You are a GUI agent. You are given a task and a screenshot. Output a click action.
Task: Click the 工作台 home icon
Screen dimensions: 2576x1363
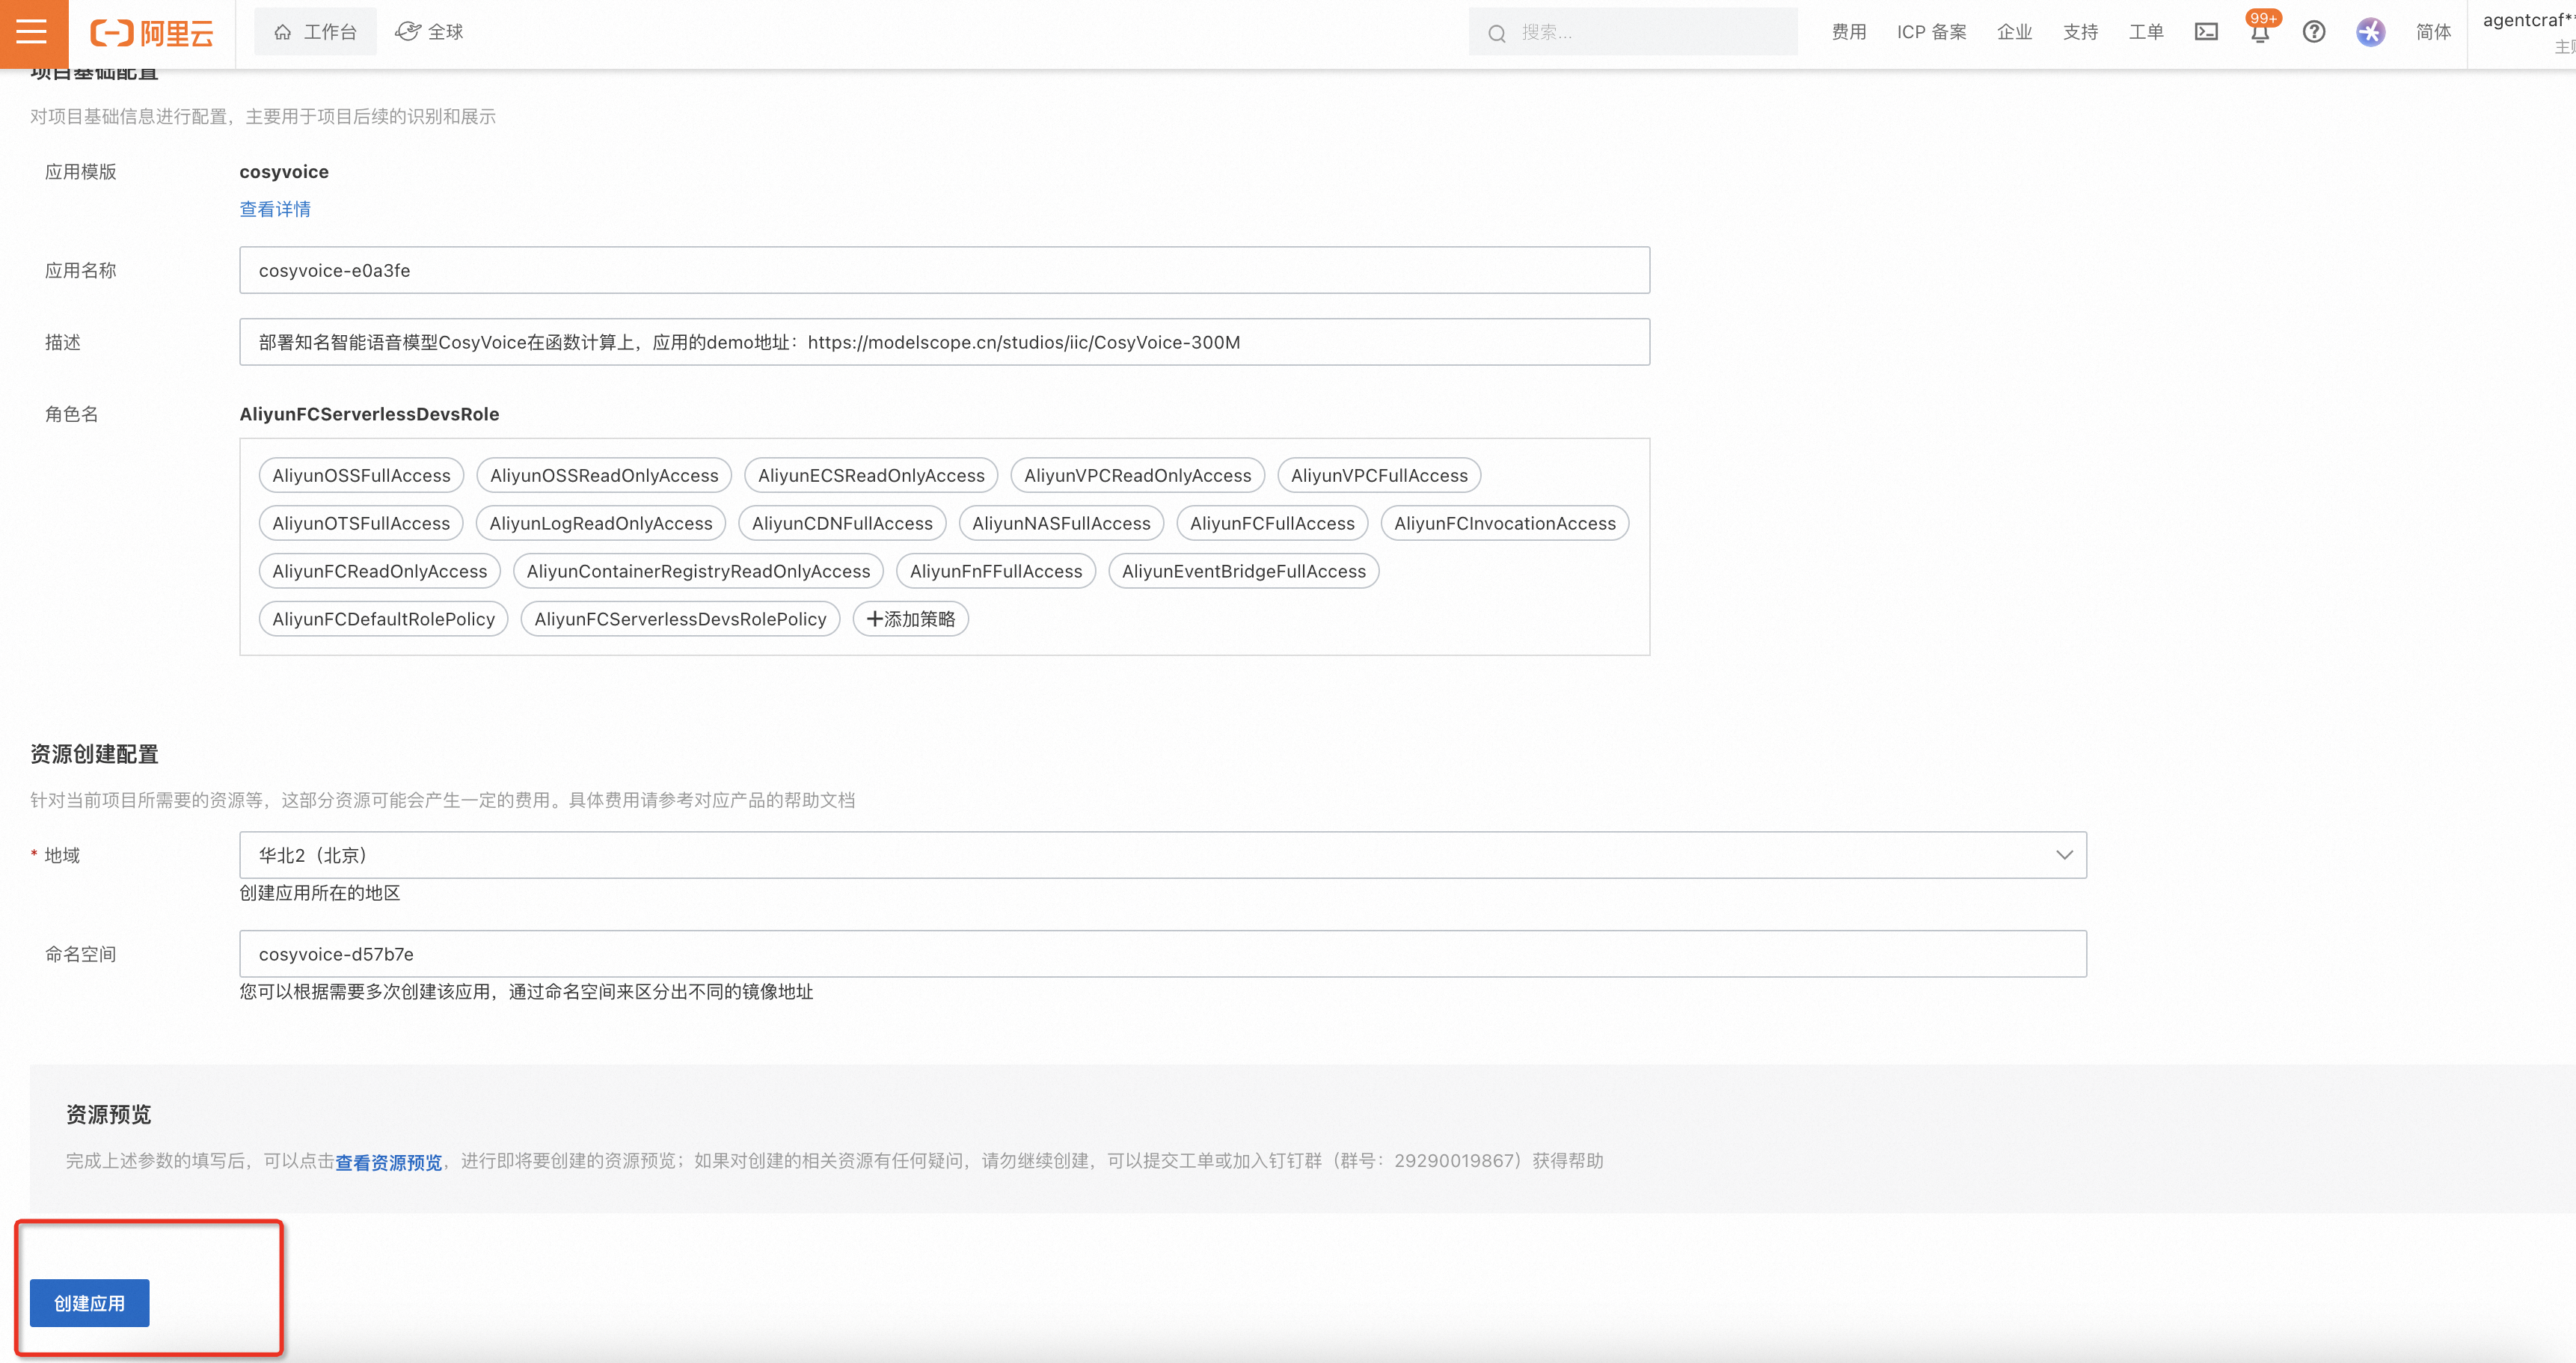[315, 31]
